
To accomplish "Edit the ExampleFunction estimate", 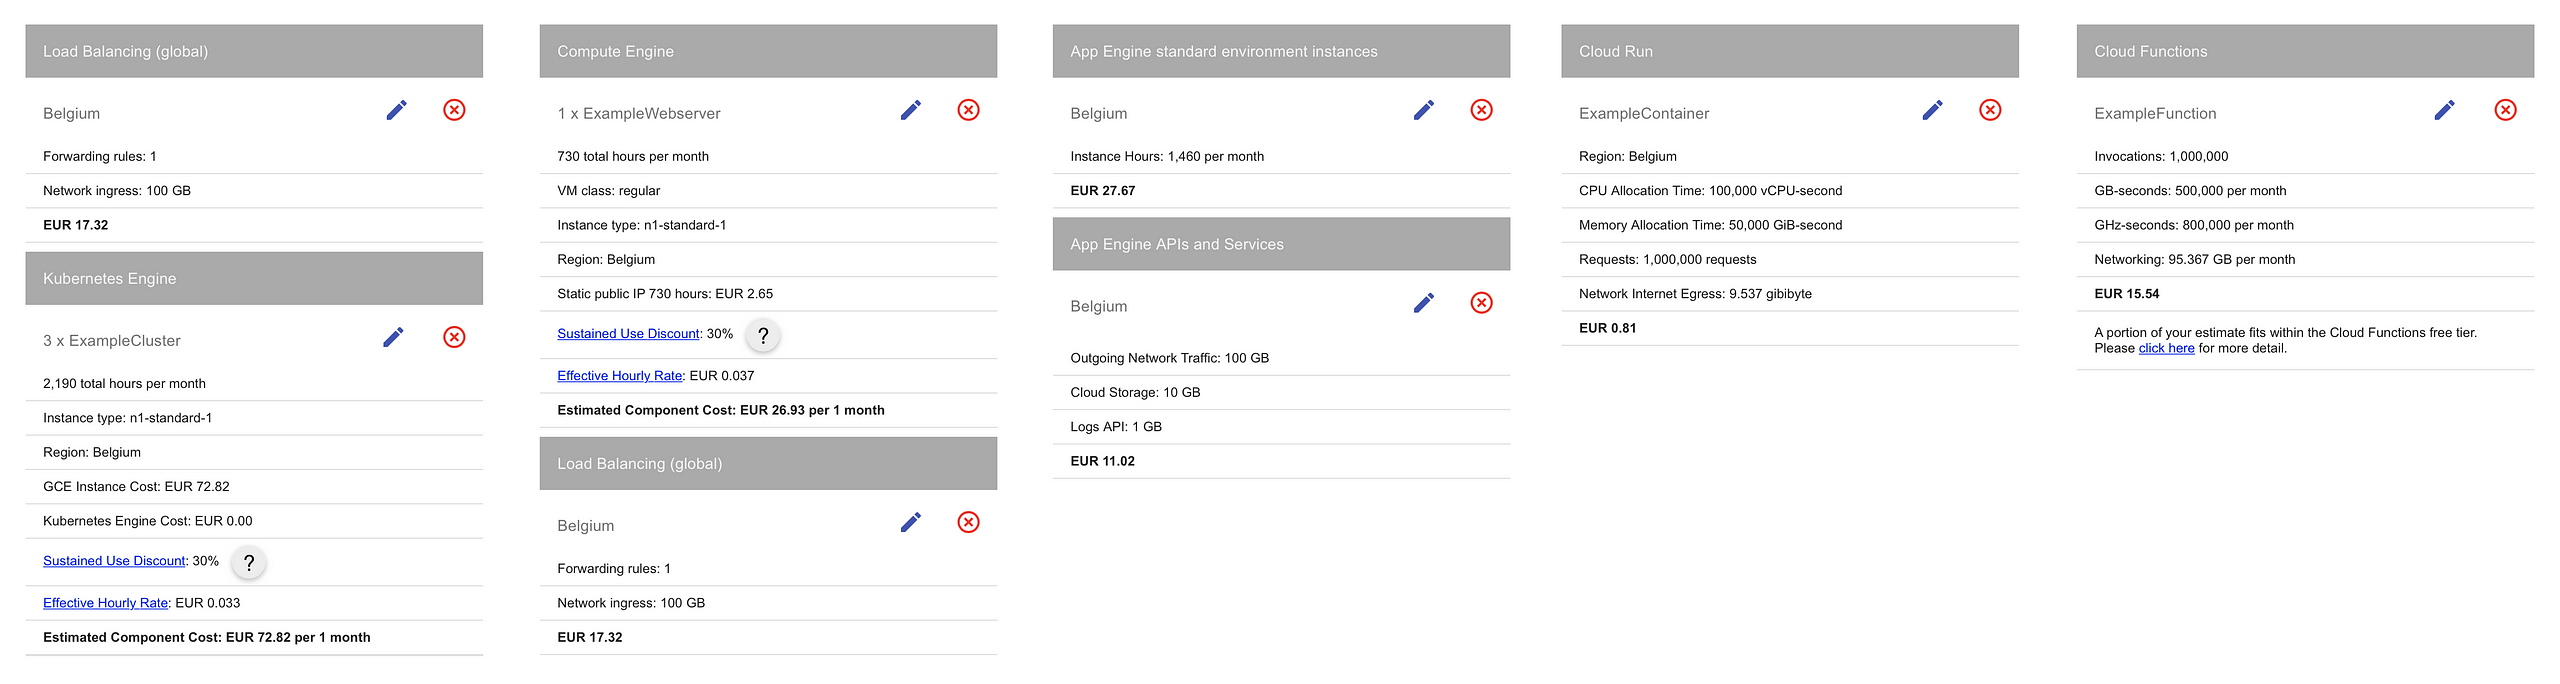I will [2445, 110].
